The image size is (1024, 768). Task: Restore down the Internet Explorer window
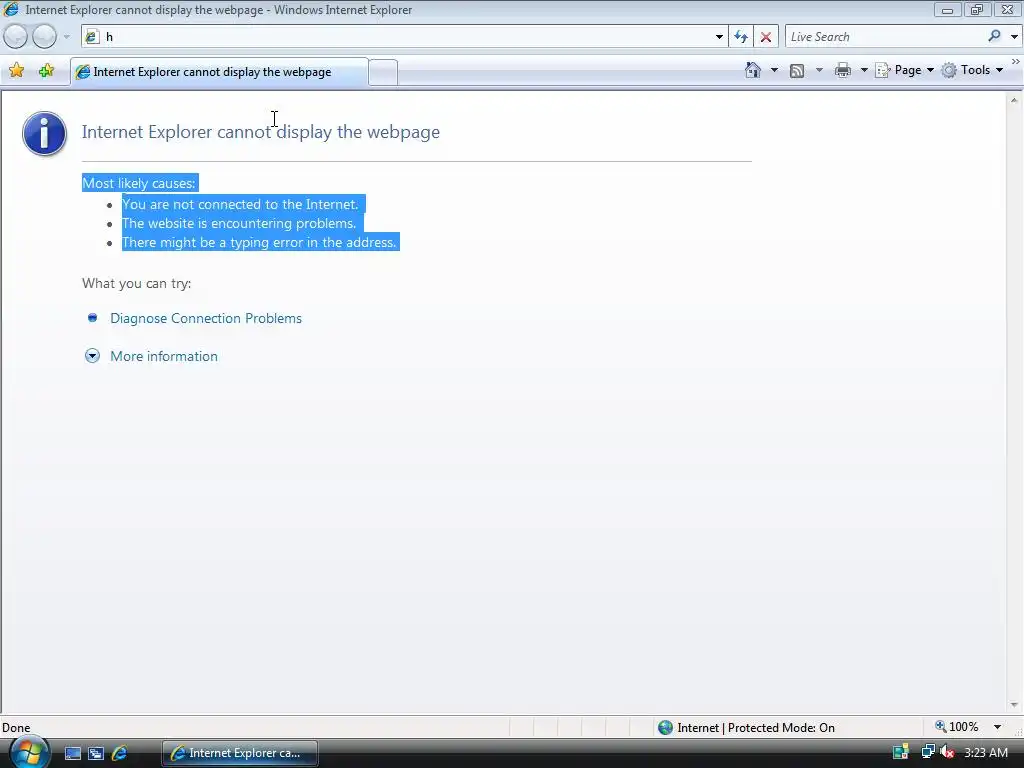(x=976, y=10)
